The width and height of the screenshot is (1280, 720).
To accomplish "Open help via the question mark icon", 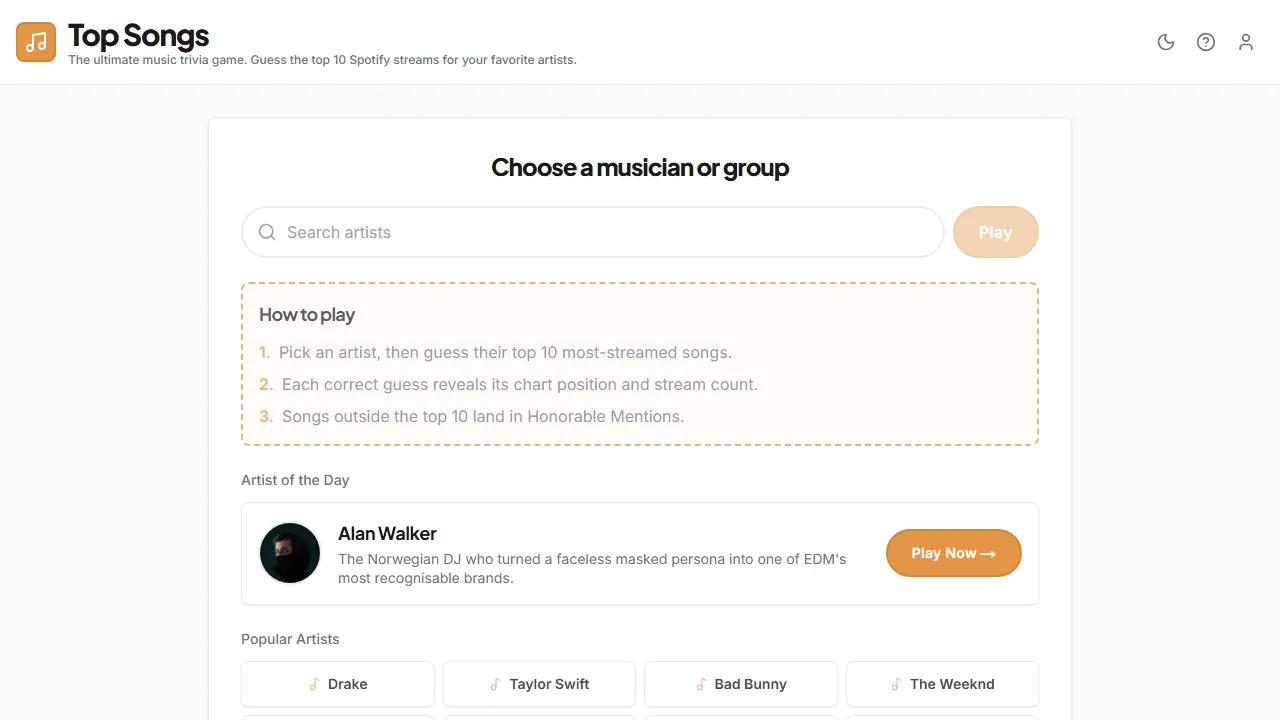I will tap(1206, 42).
